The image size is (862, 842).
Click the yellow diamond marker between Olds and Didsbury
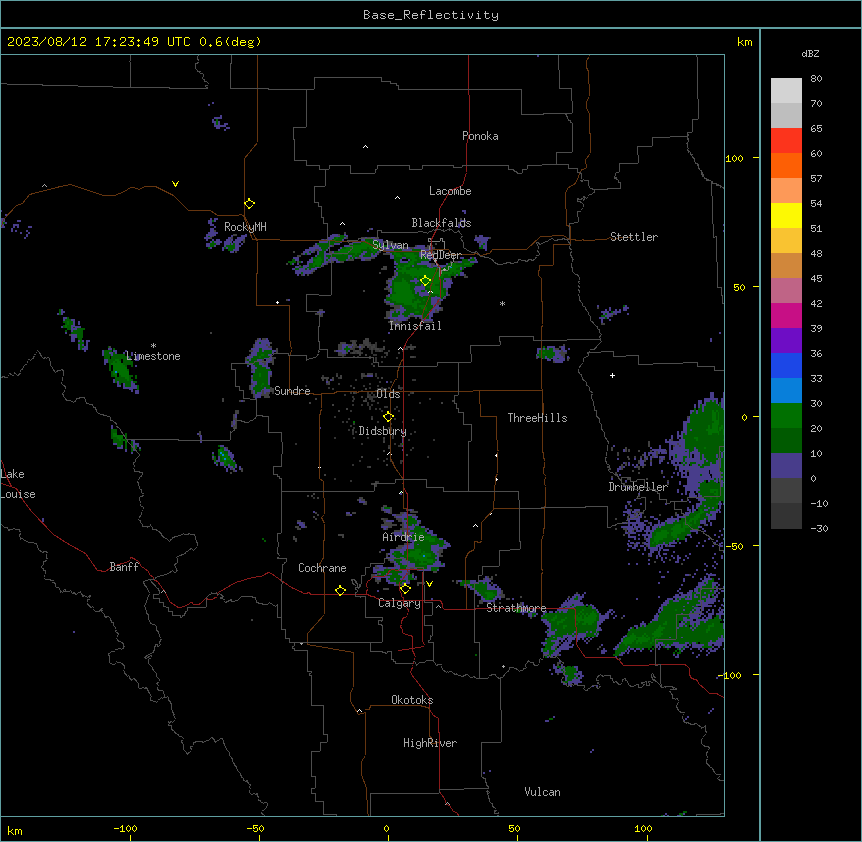coord(388,417)
